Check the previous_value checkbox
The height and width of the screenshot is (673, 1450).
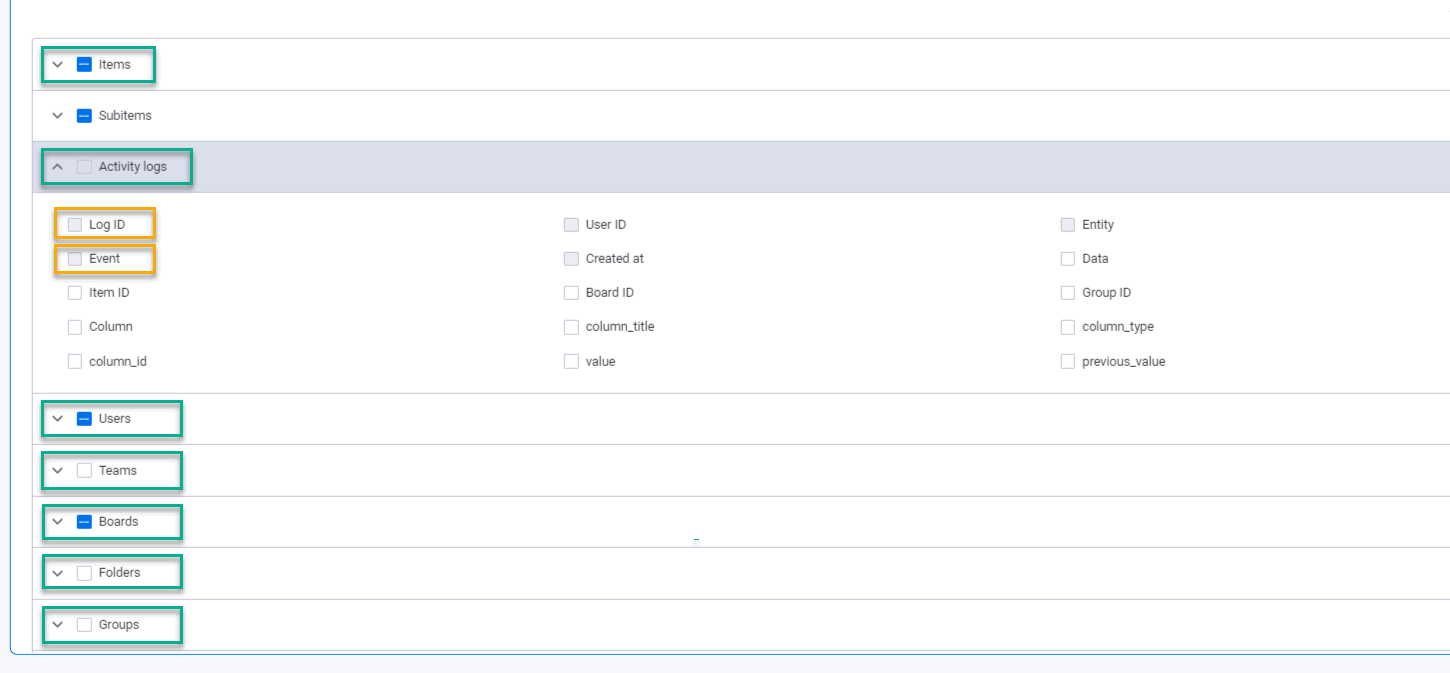[1067, 360]
